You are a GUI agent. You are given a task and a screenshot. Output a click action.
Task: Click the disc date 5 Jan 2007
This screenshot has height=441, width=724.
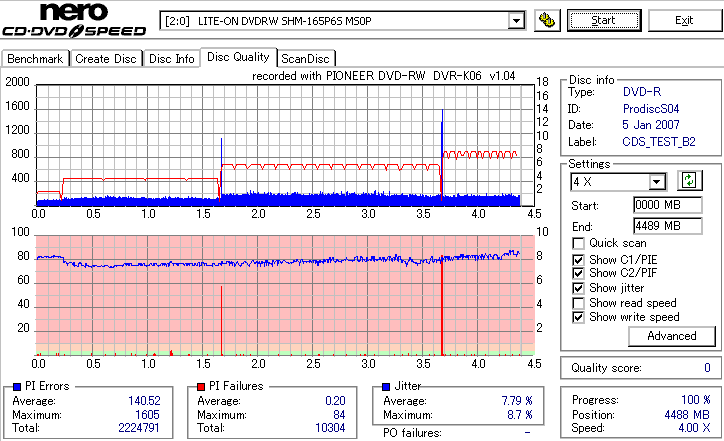(651, 125)
